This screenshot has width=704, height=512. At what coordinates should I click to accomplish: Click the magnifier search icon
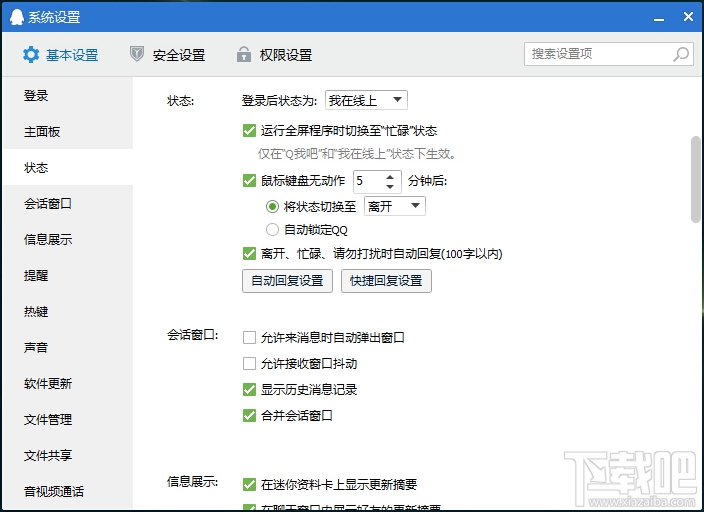click(x=681, y=54)
